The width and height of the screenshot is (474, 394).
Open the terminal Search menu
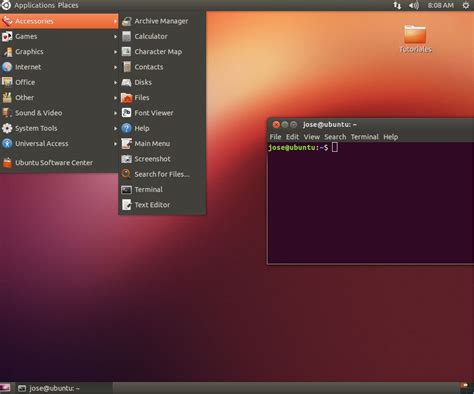(335, 137)
